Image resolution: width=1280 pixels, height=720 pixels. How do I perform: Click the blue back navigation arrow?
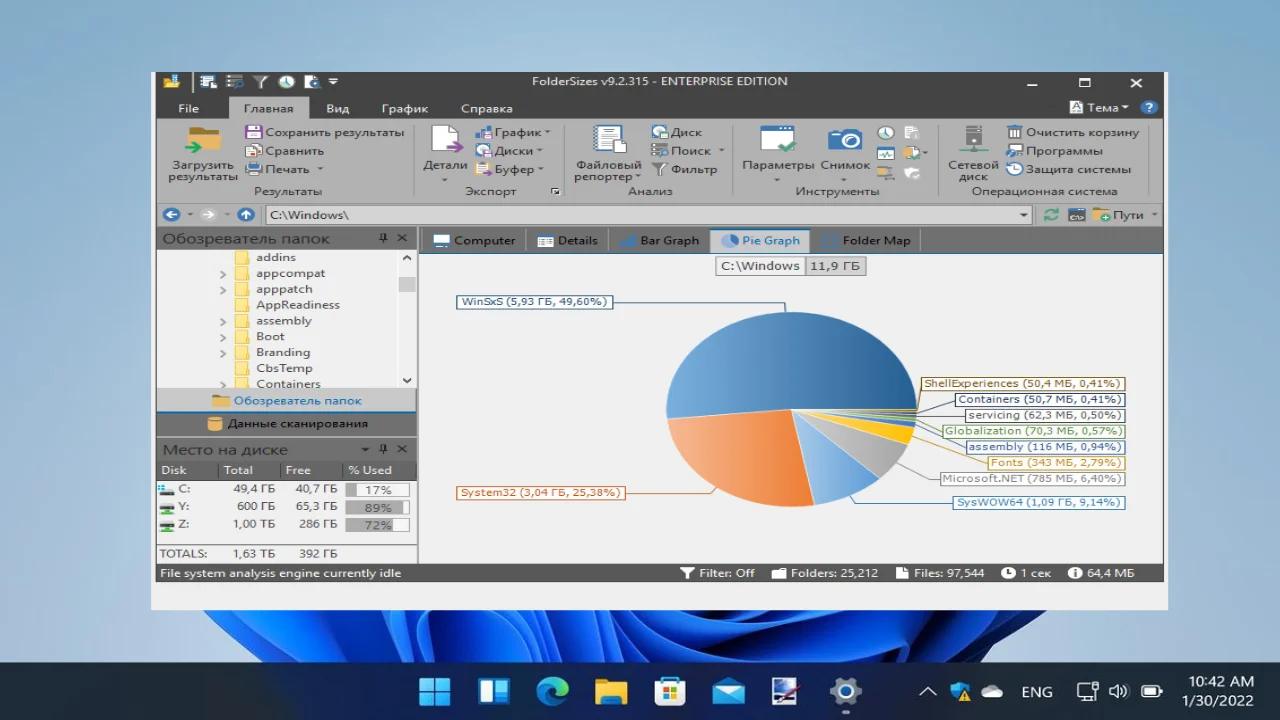point(171,215)
